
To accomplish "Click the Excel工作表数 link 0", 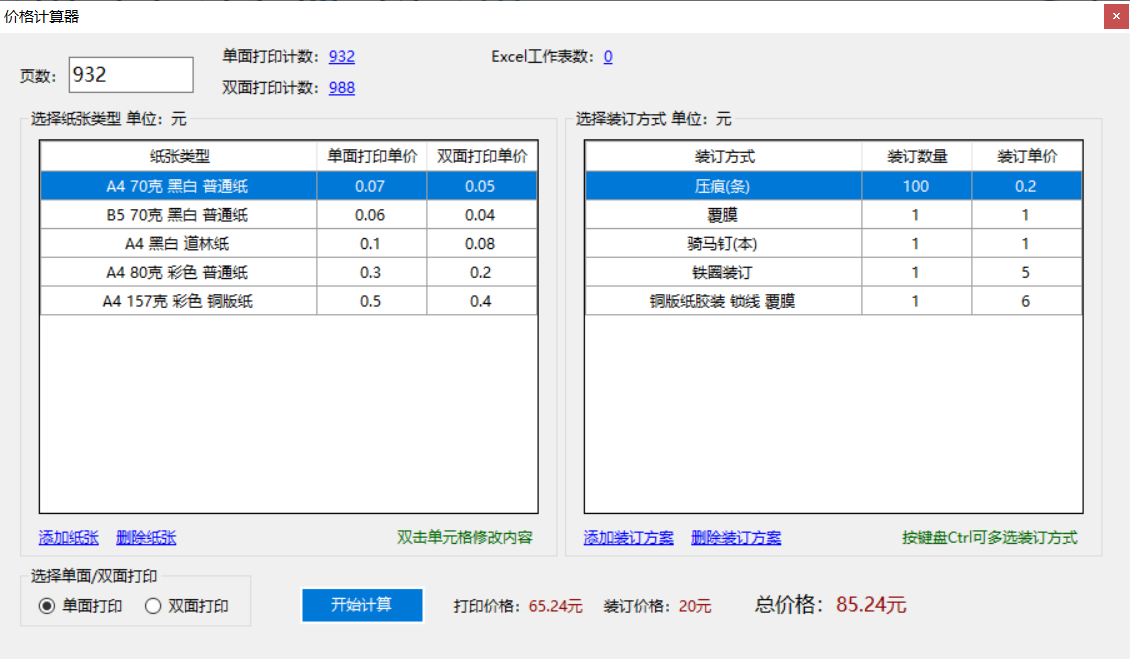I will (x=608, y=56).
